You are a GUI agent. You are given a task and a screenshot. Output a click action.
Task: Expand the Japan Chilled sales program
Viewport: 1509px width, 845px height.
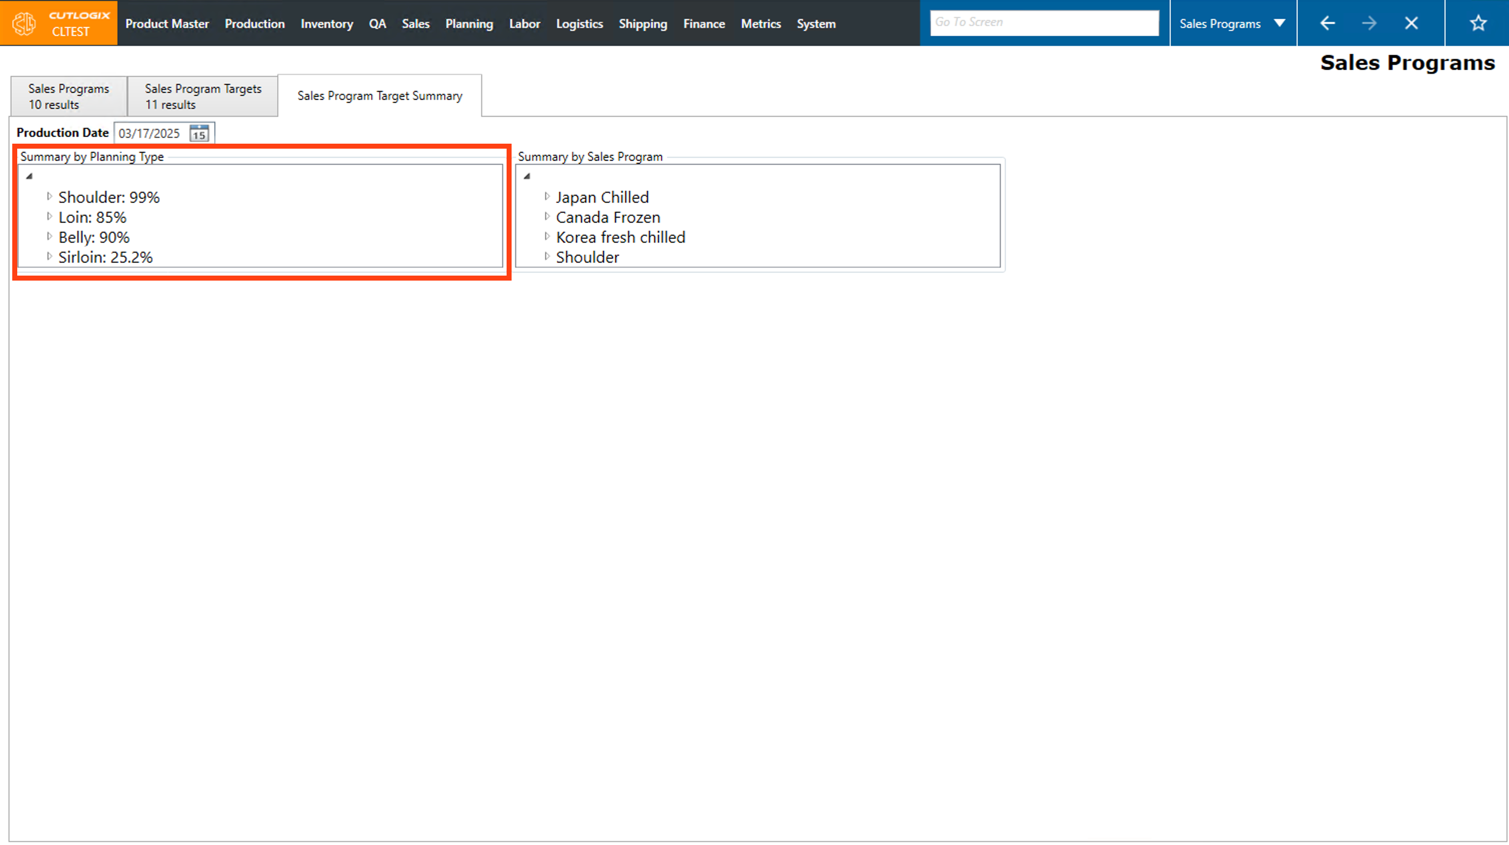point(547,197)
